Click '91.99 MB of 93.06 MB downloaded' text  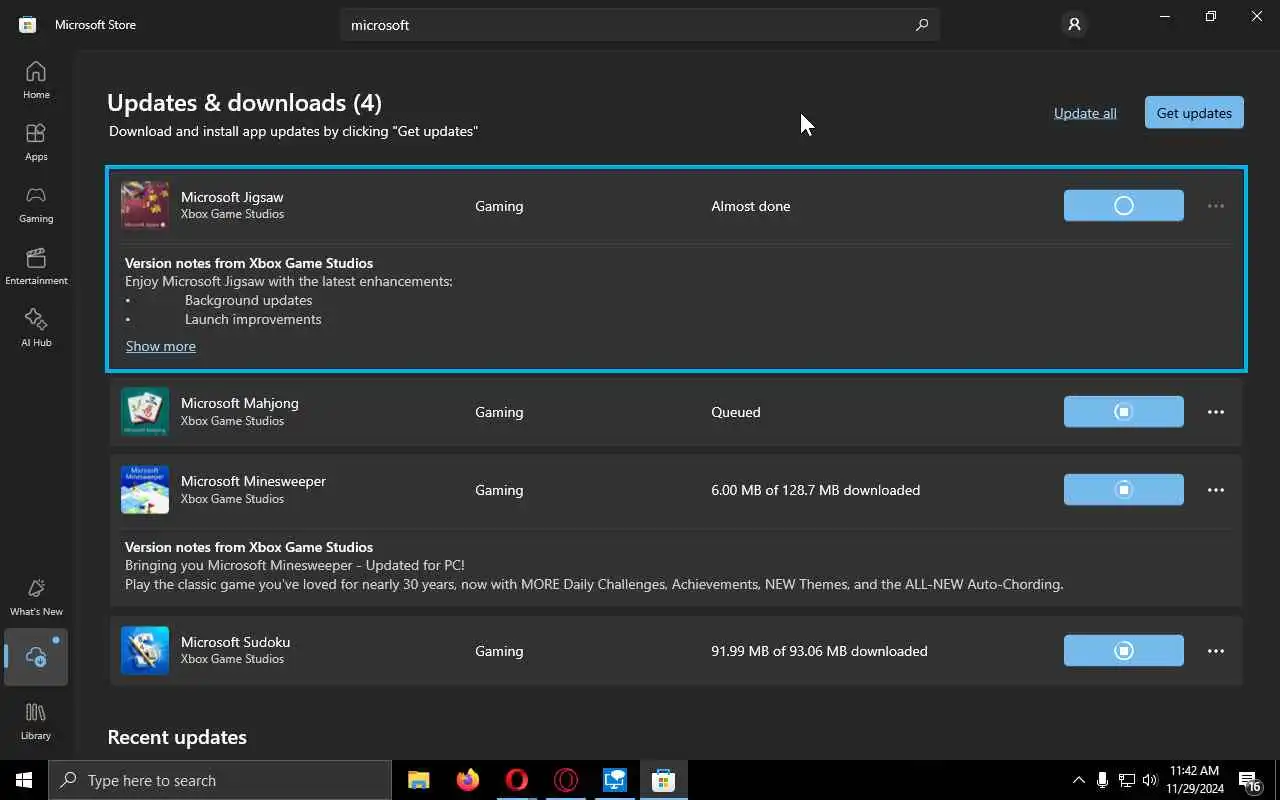[x=819, y=651]
